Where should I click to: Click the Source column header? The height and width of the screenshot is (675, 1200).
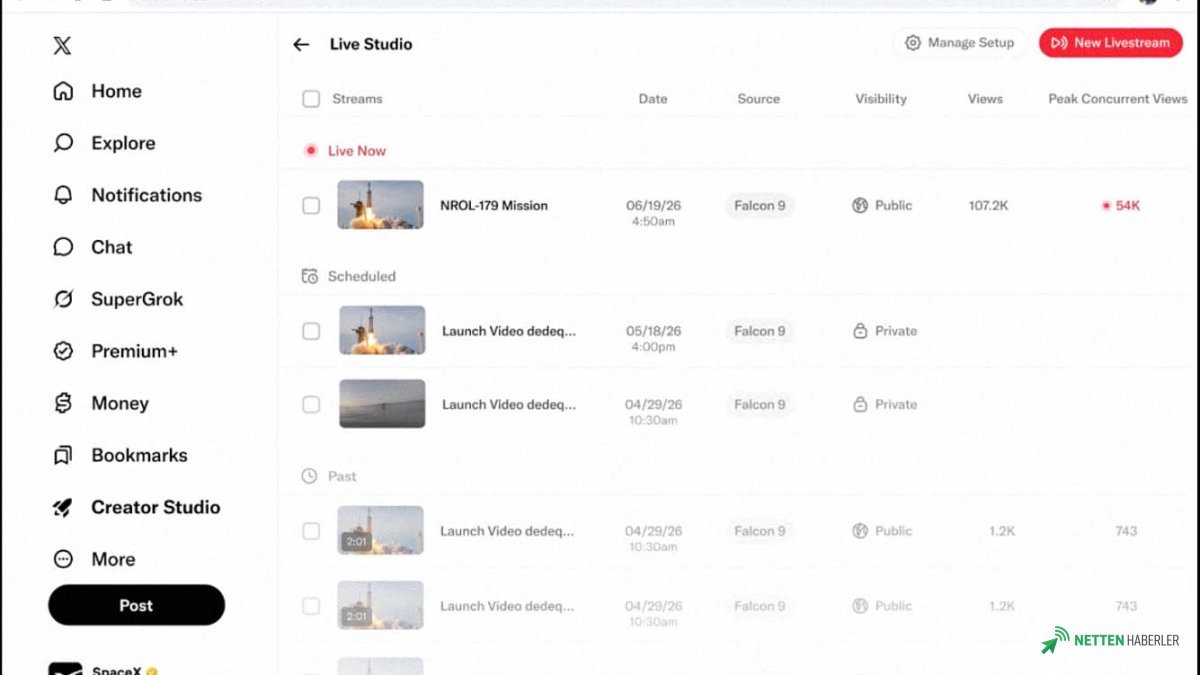759,99
